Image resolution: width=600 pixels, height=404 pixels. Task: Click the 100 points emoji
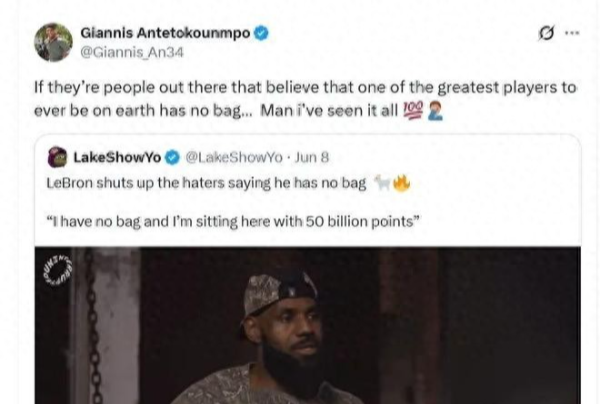tap(413, 110)
